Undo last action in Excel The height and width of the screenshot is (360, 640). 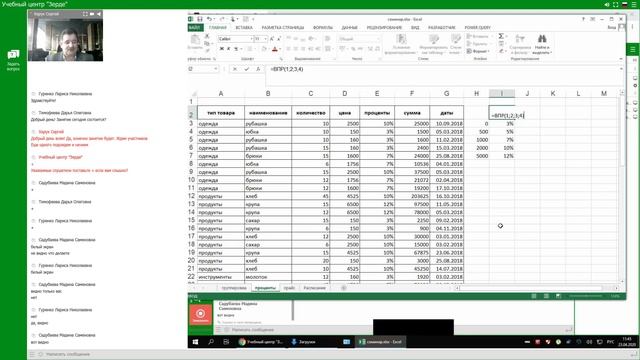(x=209, y=19)
